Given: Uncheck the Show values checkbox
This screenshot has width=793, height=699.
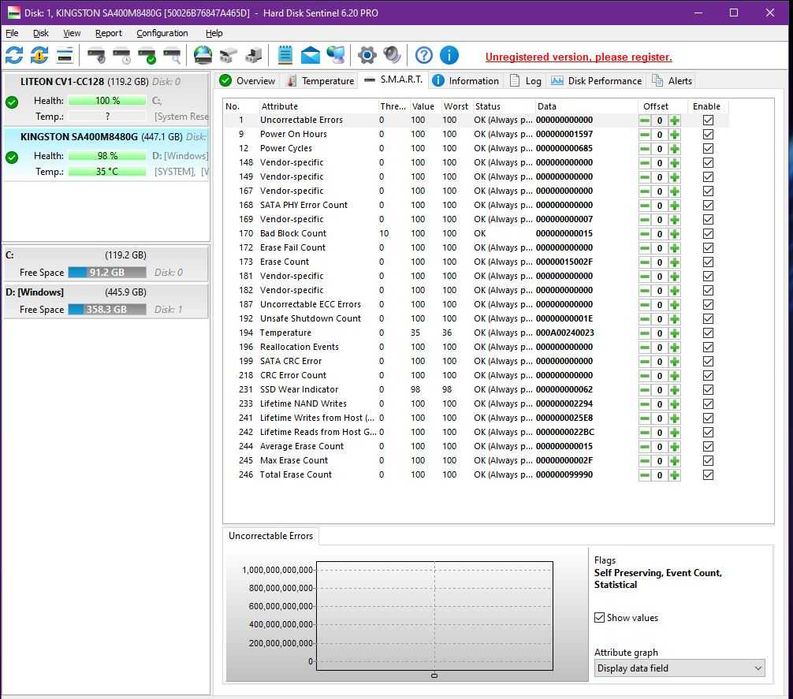Looking at the screenshot, I should [x=599, y=618].
